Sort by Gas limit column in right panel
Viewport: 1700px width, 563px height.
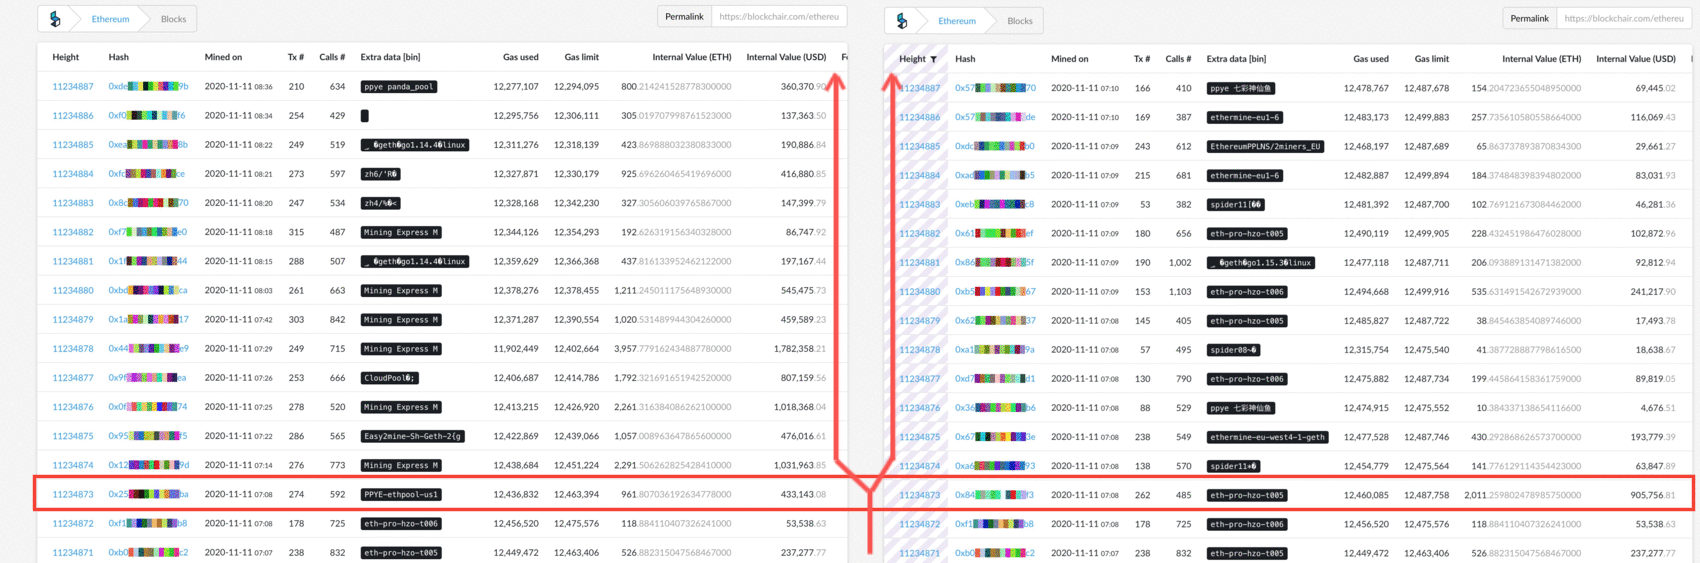pyautogui.click(x=1432, y=59)
